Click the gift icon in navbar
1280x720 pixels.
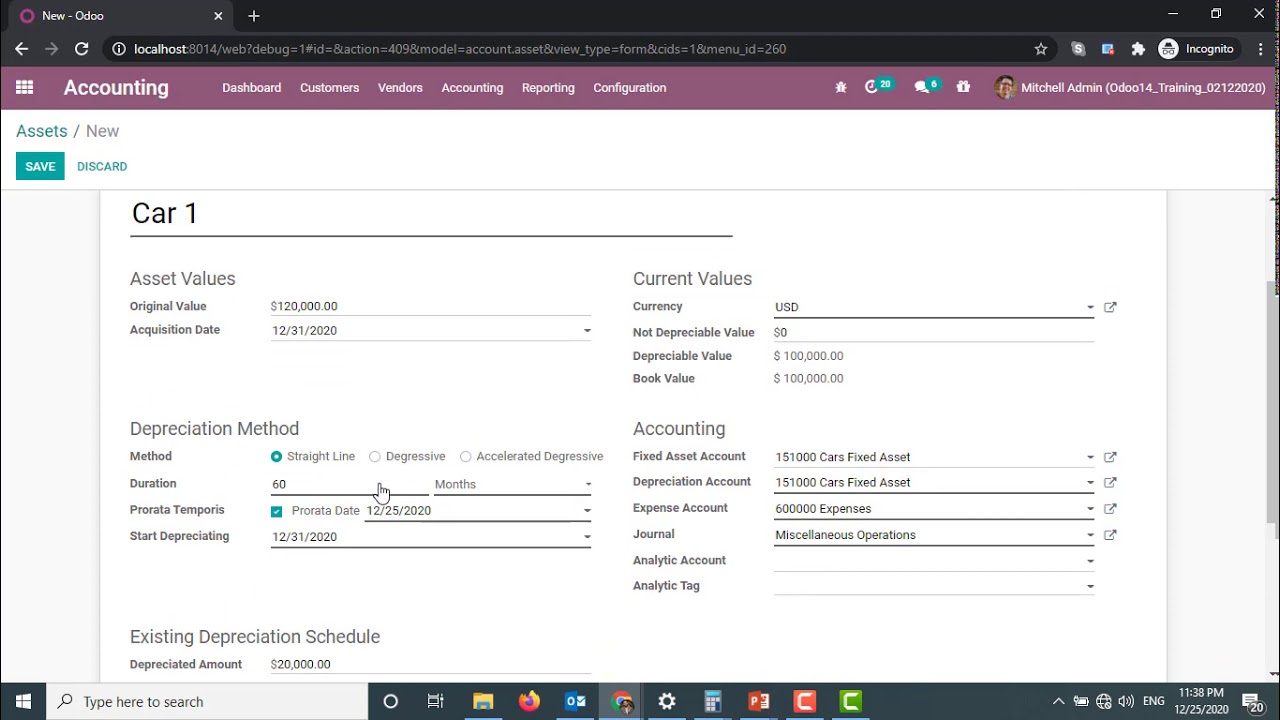pyautogui.click(x=963, y=88)
